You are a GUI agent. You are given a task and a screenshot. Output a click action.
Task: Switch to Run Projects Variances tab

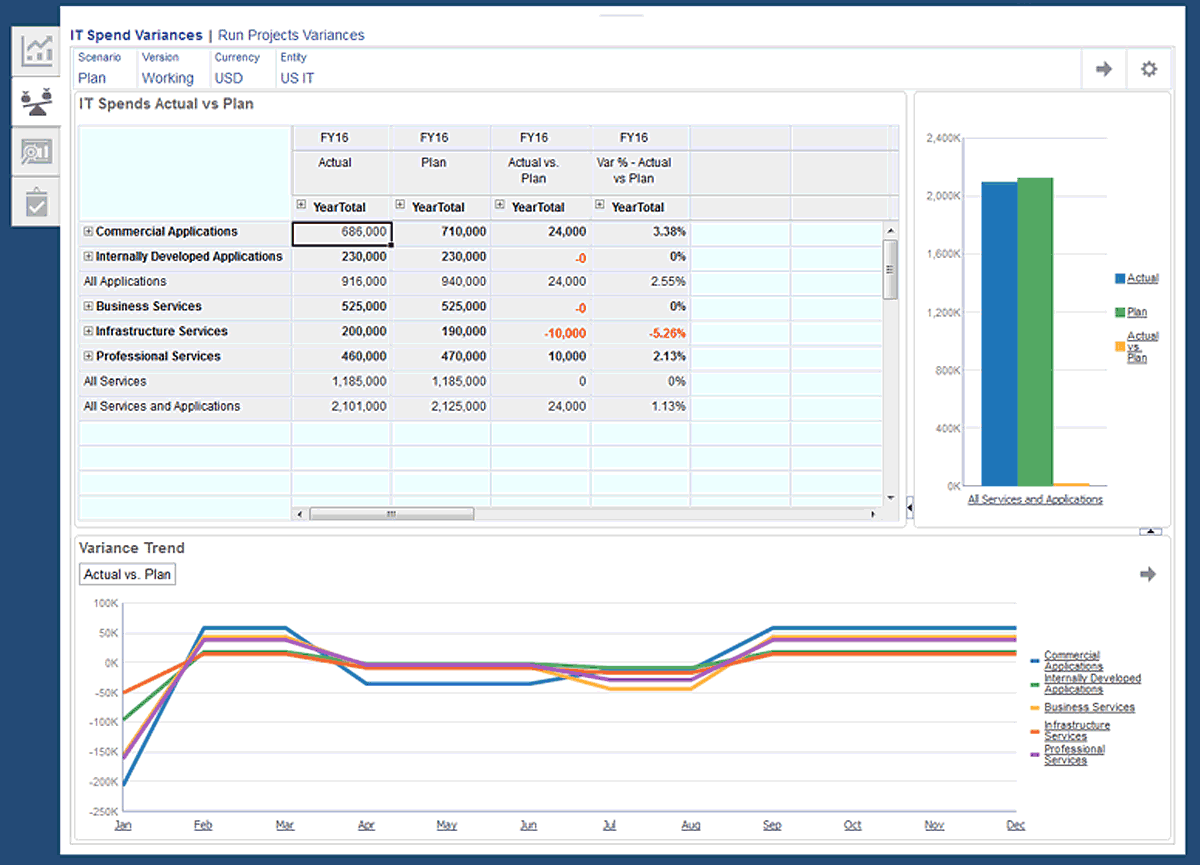point(291,35)
